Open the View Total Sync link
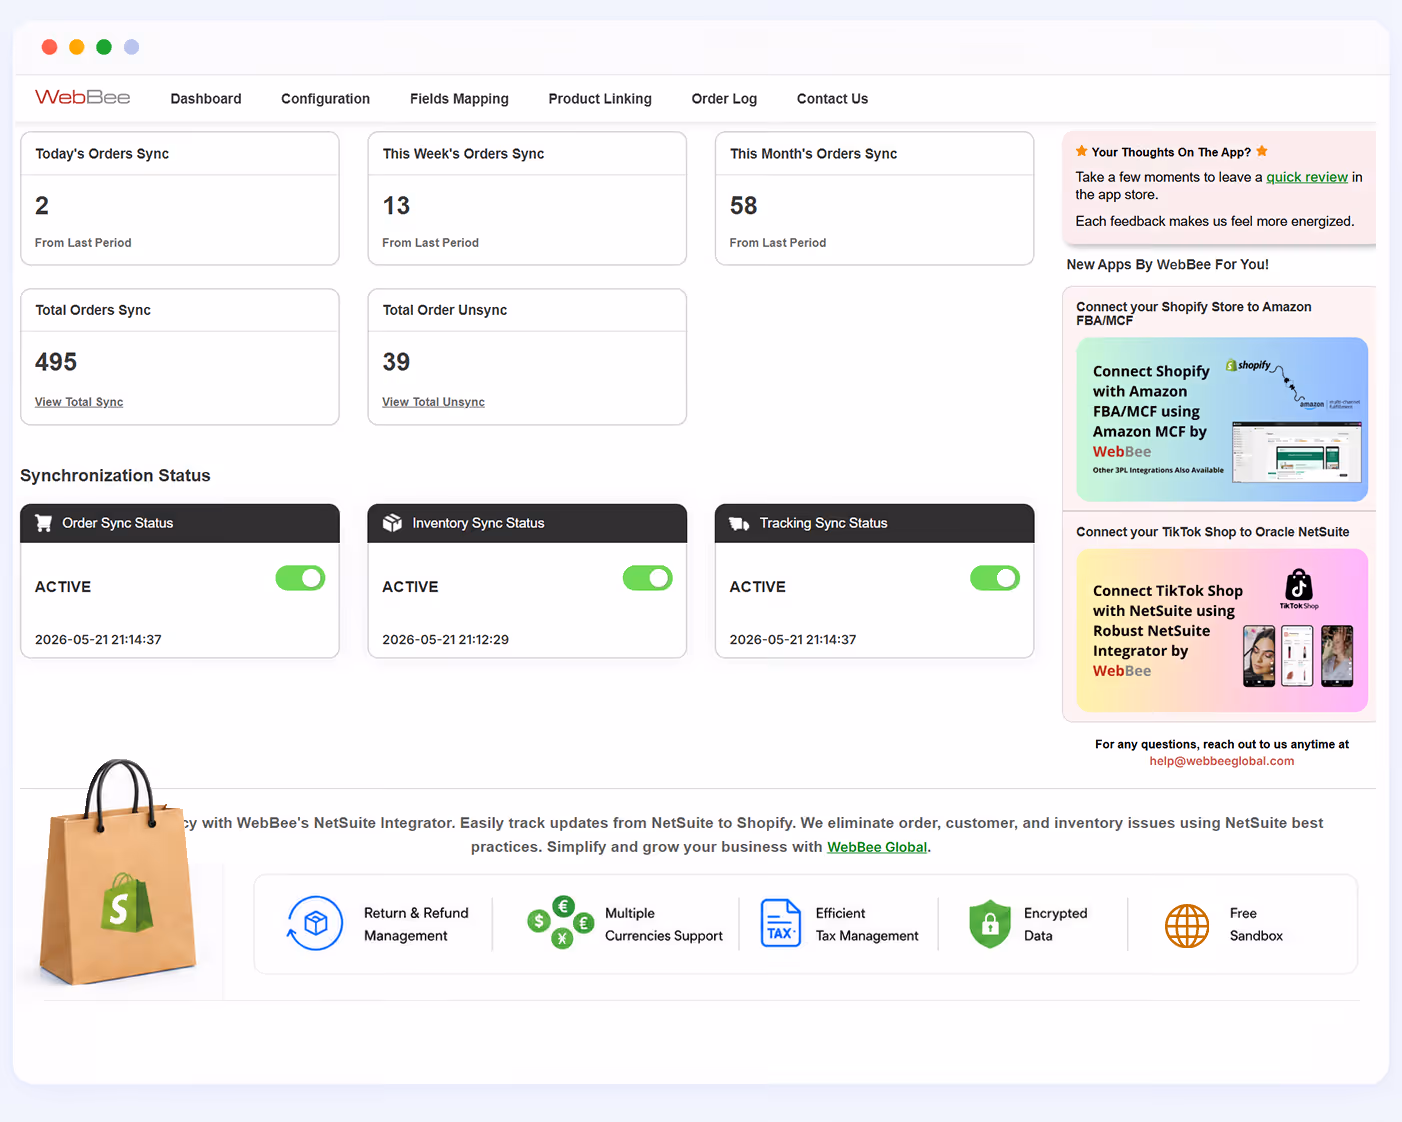Viewport: 1402px width, 1122px height. click(x=79, y=402)
